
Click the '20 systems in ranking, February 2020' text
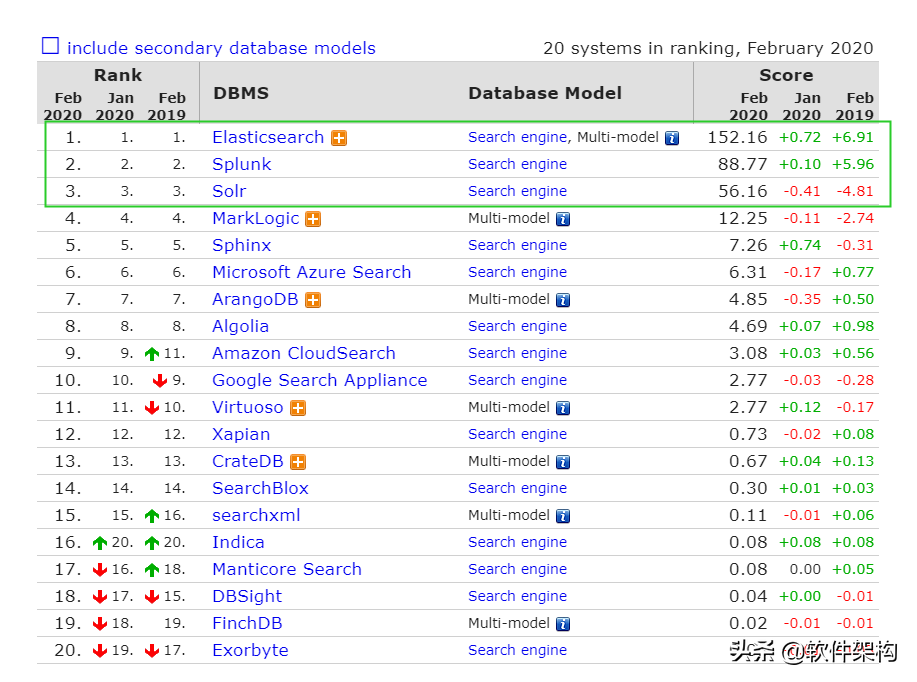[x=708, y=48]
